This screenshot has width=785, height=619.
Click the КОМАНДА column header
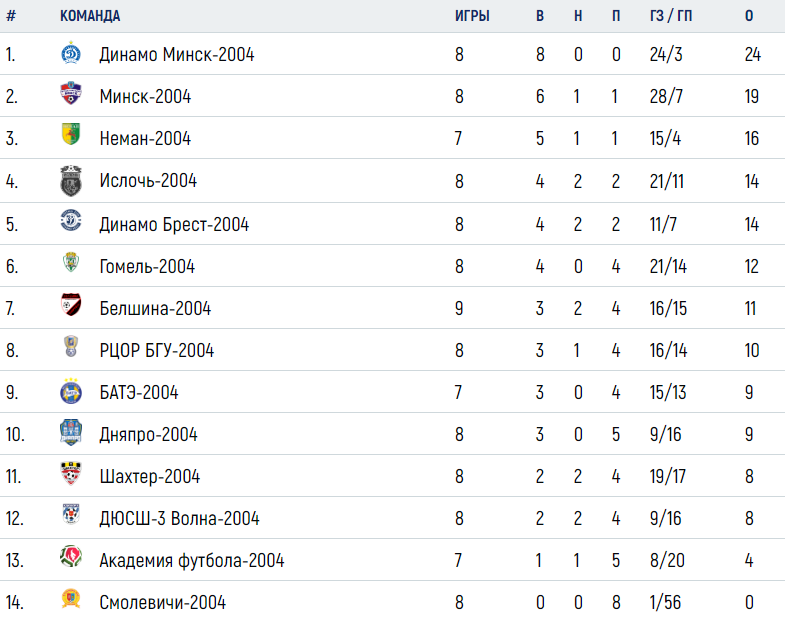click(90, 16)
